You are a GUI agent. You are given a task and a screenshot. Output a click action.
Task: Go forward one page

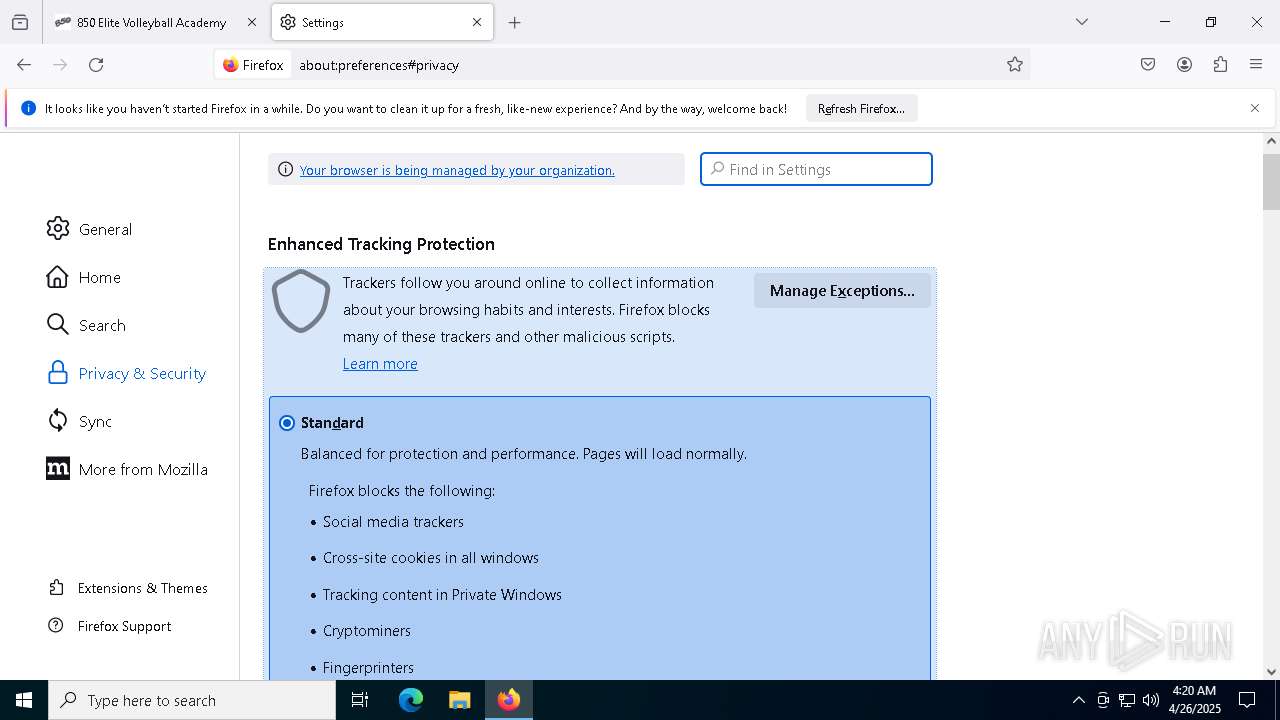[x=60, y=65]
